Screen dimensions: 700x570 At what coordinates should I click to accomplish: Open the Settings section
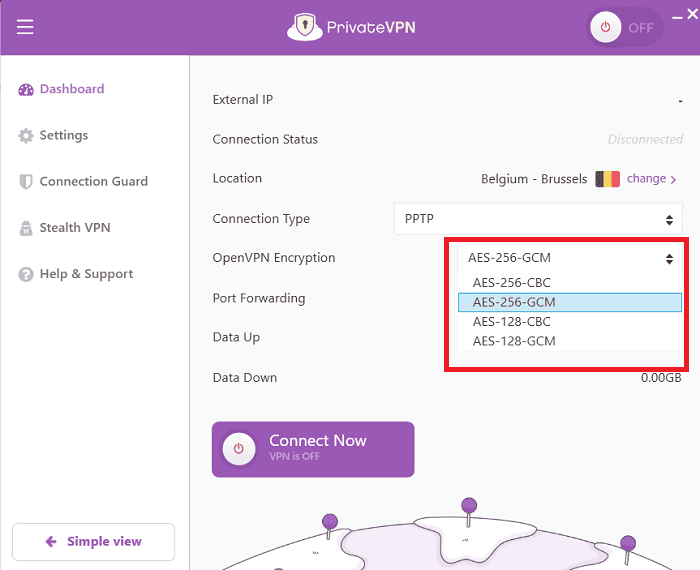pyautogui.click(x=64, y=135)
